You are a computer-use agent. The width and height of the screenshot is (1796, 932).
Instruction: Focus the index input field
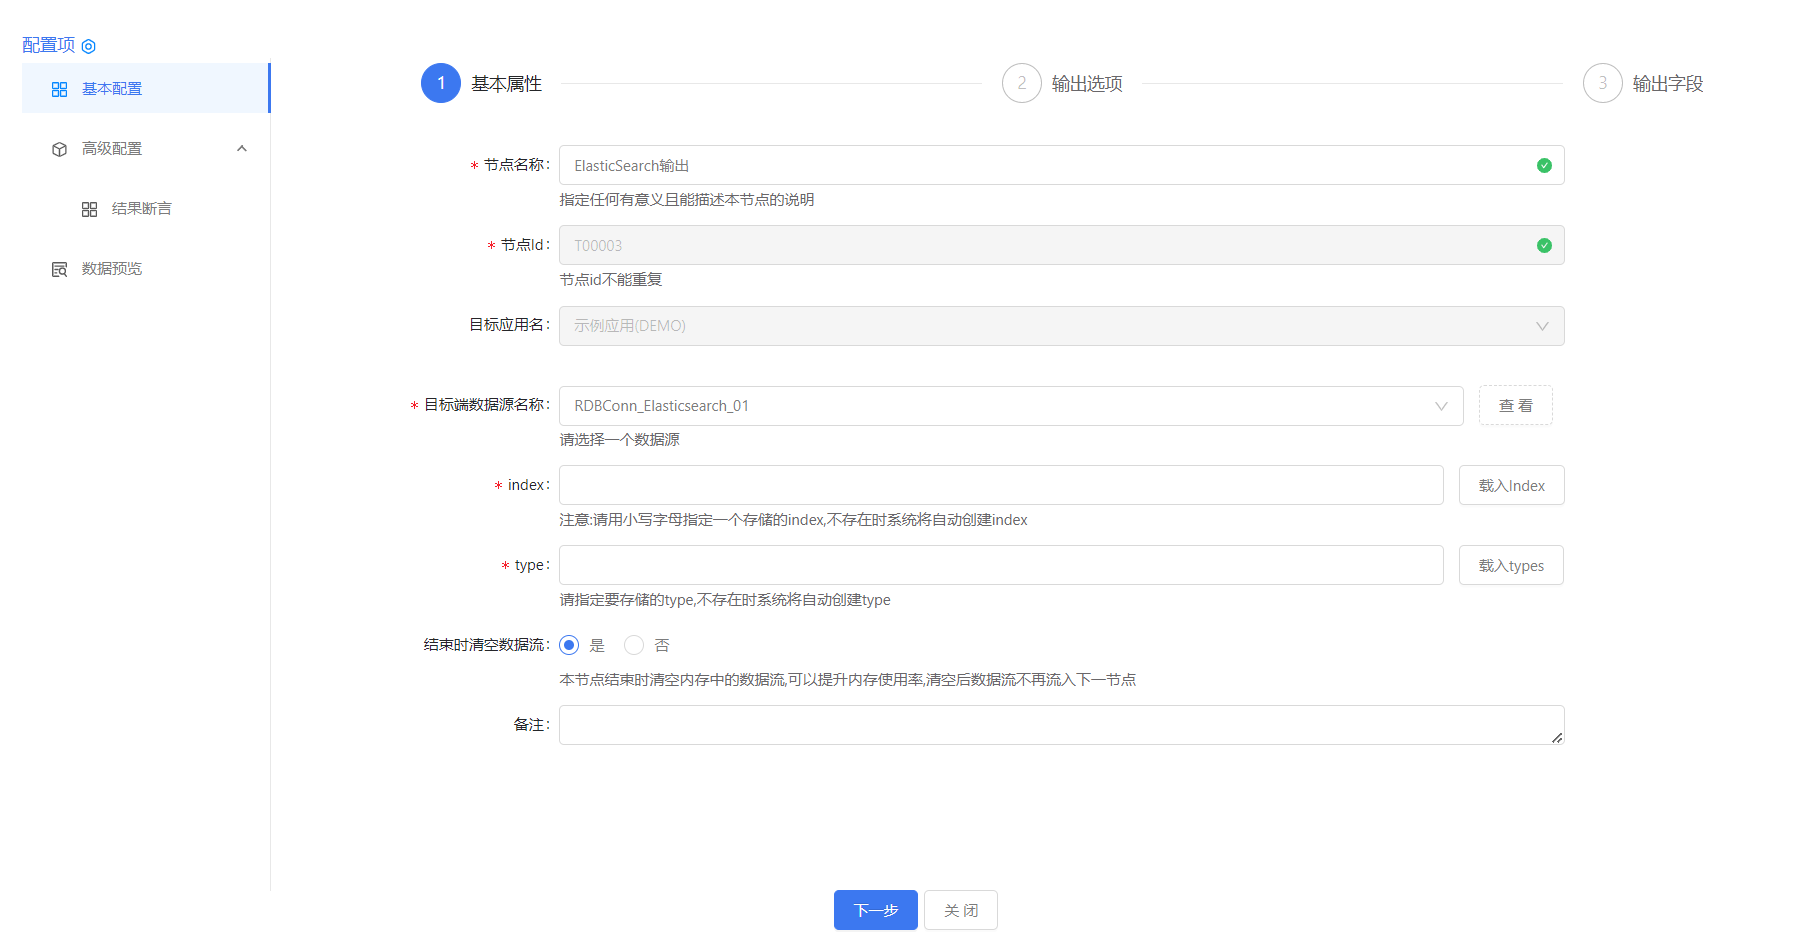pyautogui.click(x=1000, y=485)
